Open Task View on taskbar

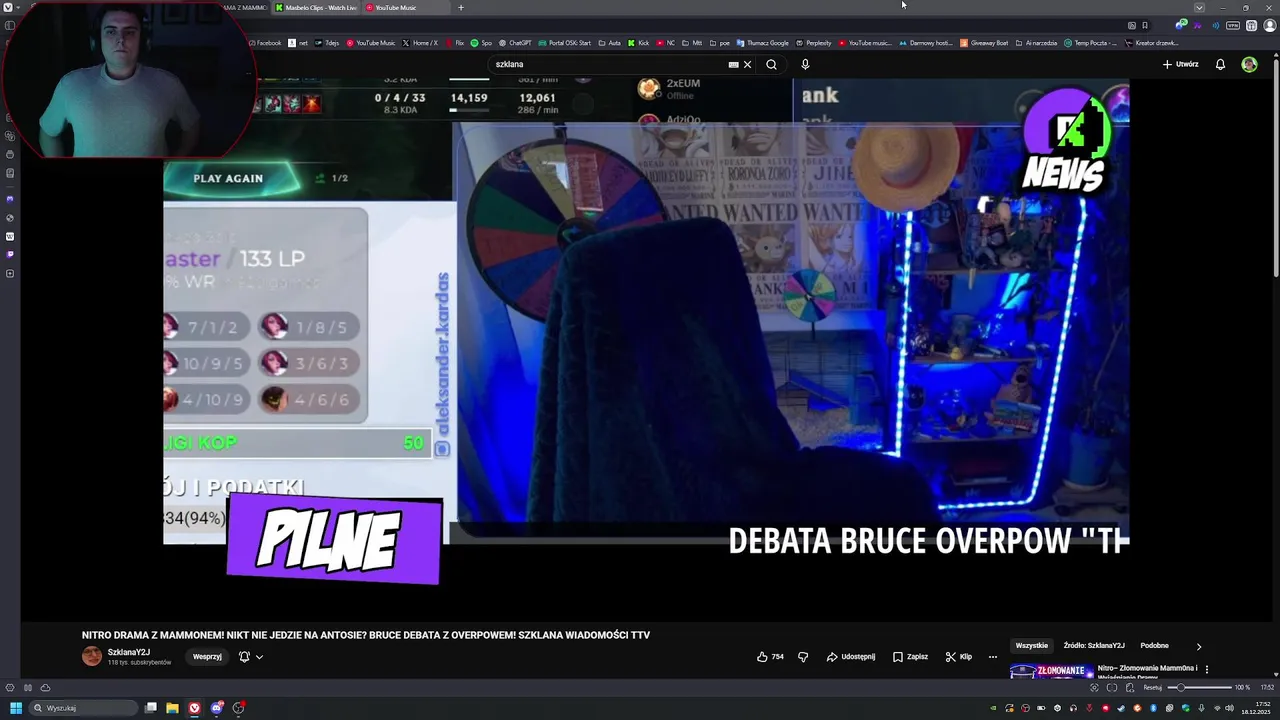(x=151, y=708)
